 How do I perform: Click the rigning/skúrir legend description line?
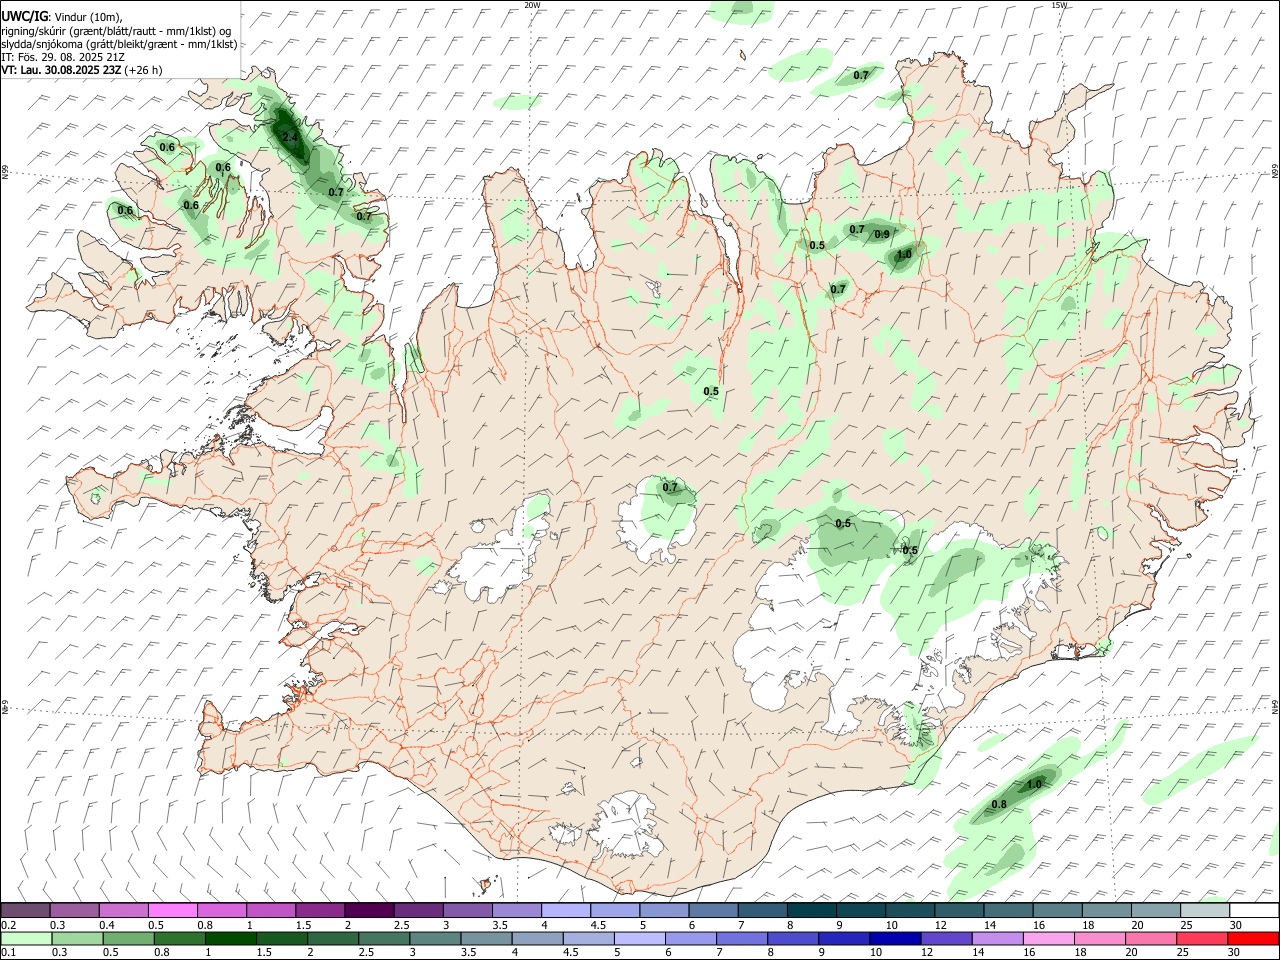[x=116, y=31]
